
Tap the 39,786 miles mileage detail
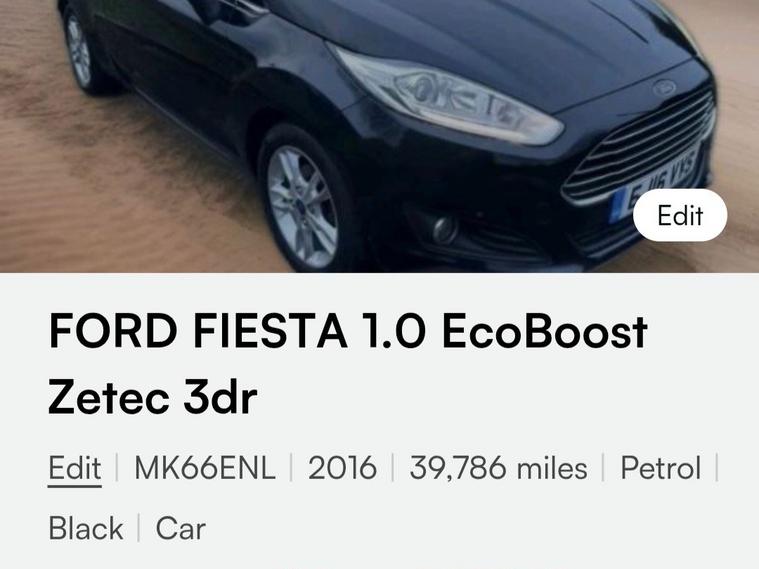498,468
